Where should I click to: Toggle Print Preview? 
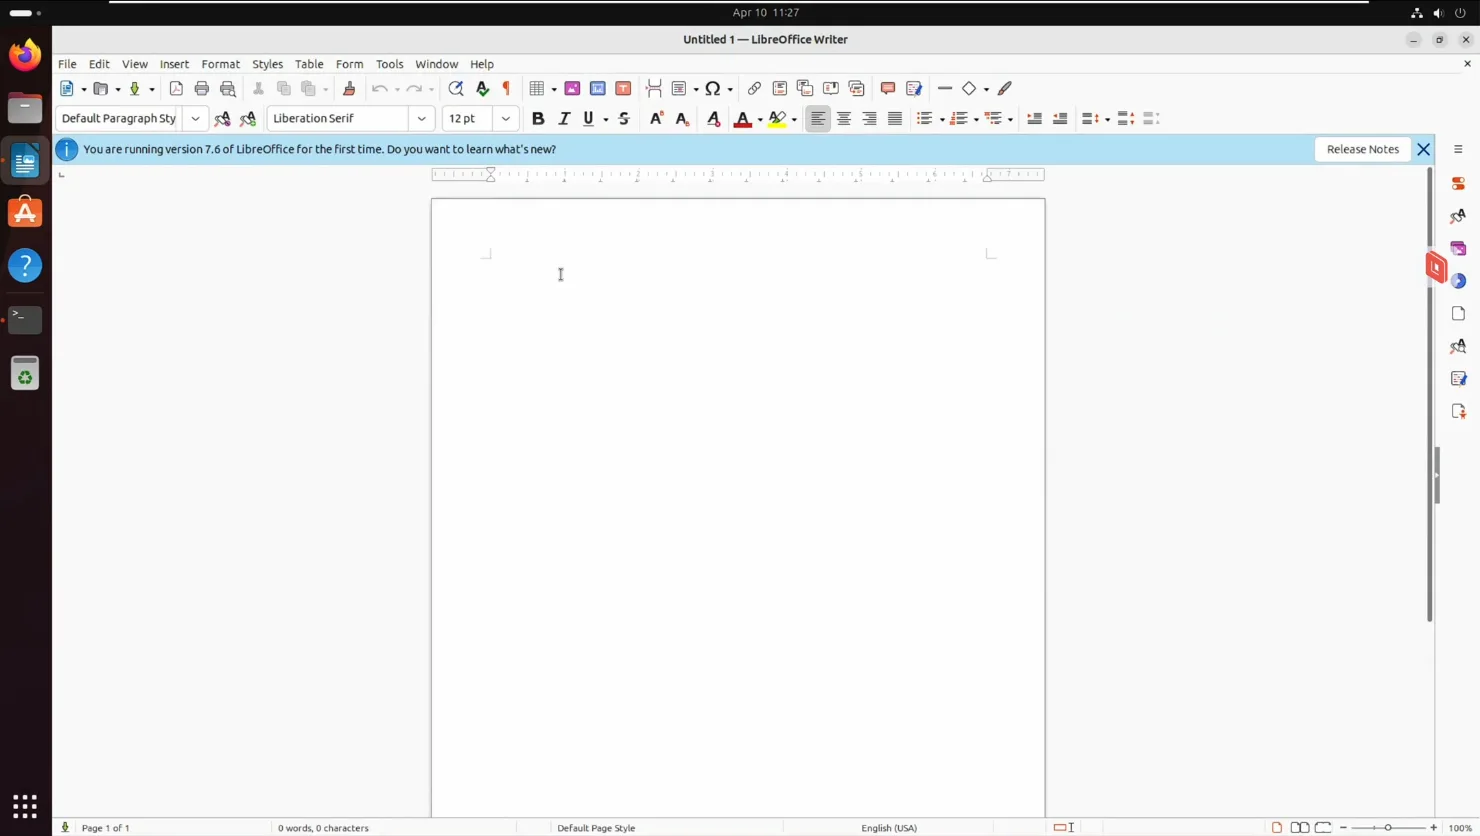pyautogui.click(x=228, y=89)
